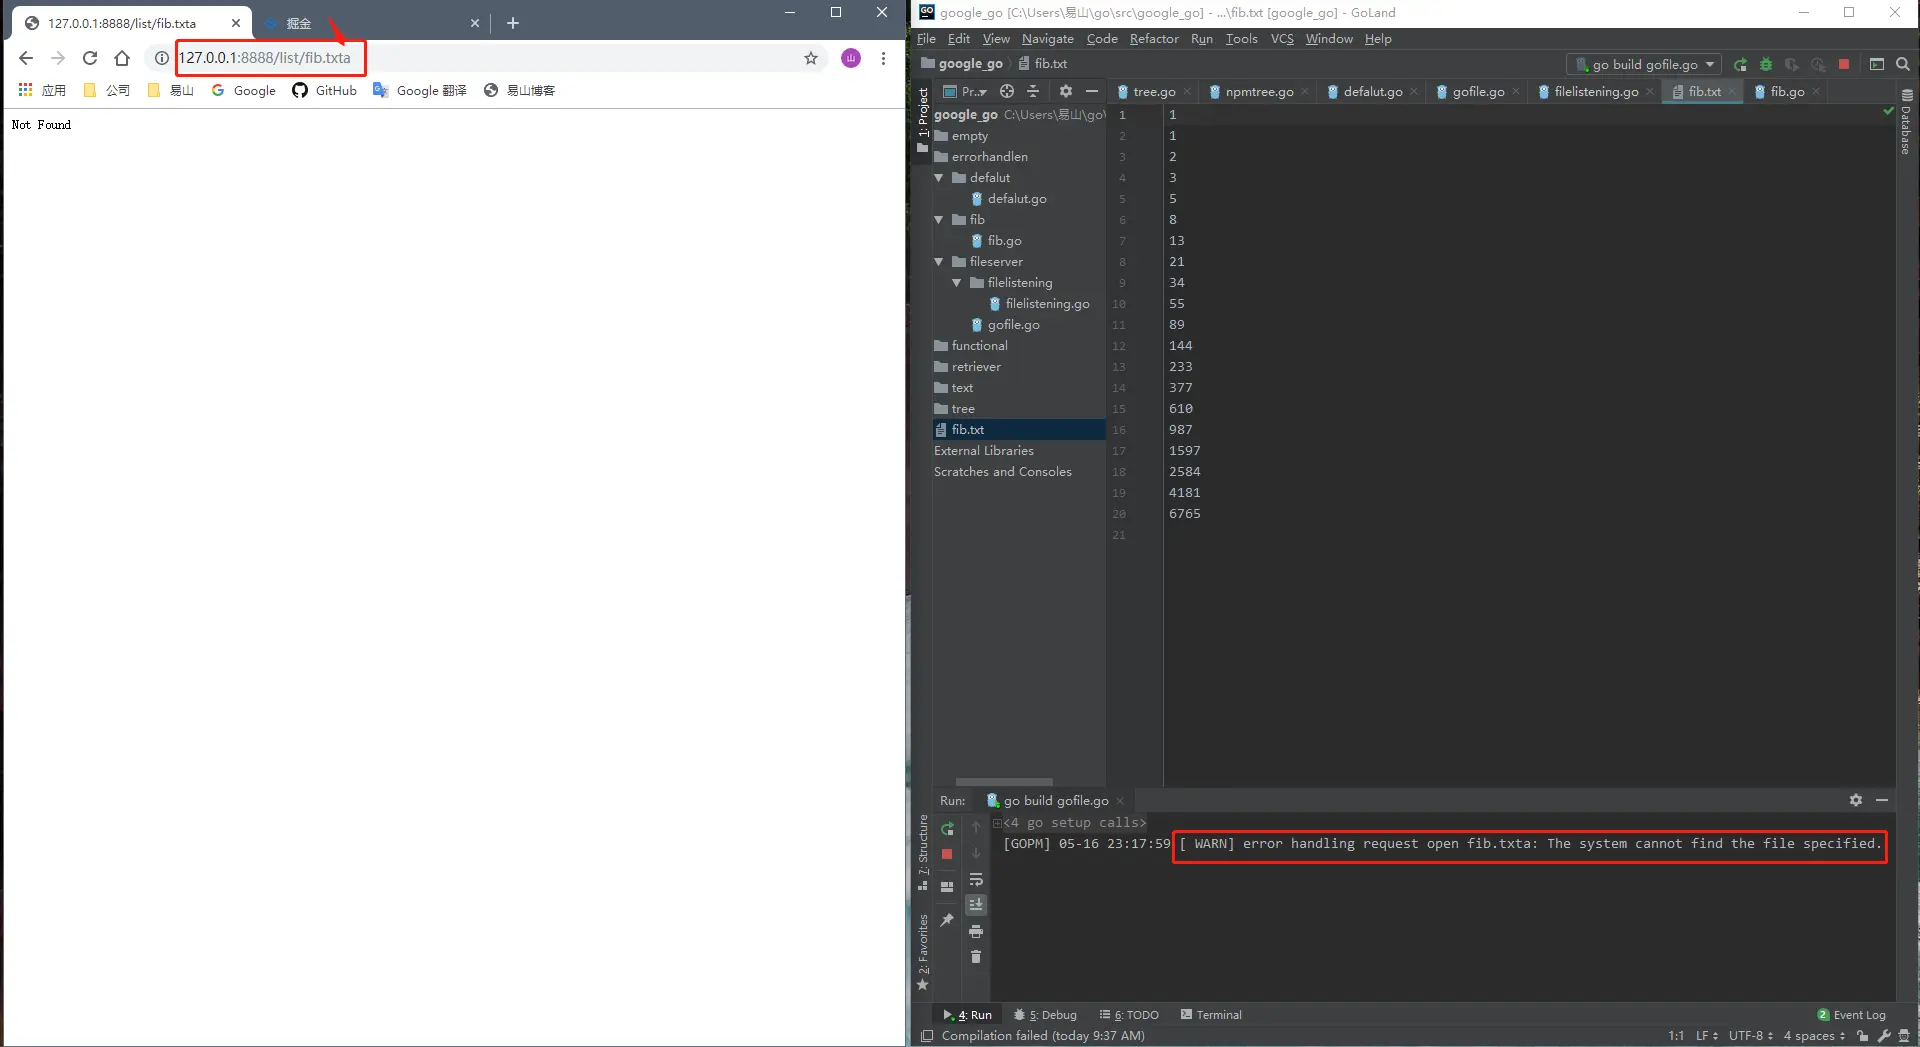Screen dimensions: 1920x1047
Task: Collapse the filelistening folder
Action: [957, 283]
